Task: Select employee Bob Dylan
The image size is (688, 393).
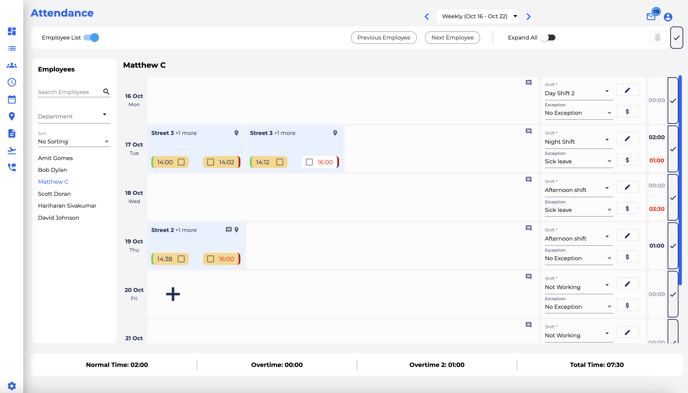Action: [x=52, y=170]
